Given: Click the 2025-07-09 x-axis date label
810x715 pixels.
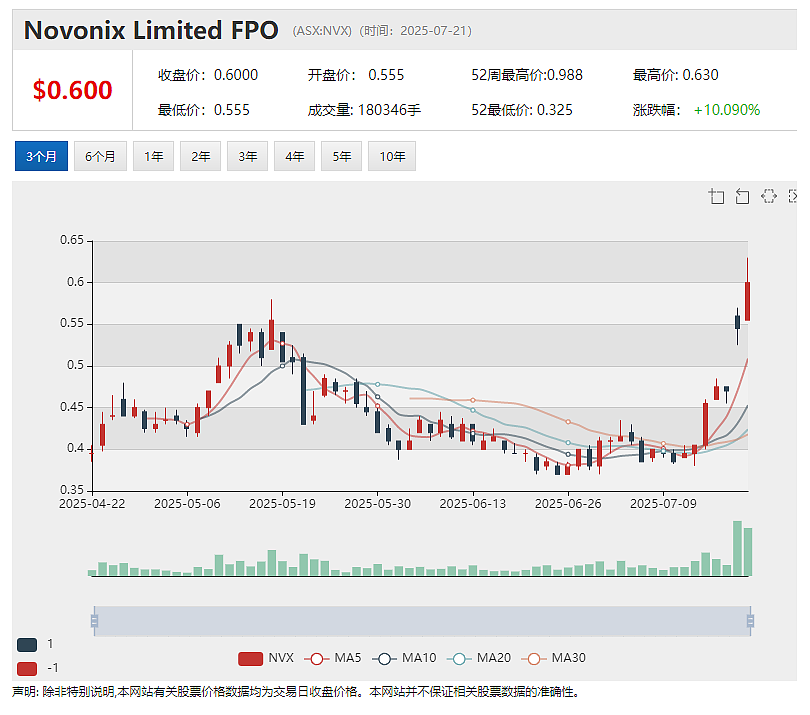Looking at the screenshot, I should point(663,504).
